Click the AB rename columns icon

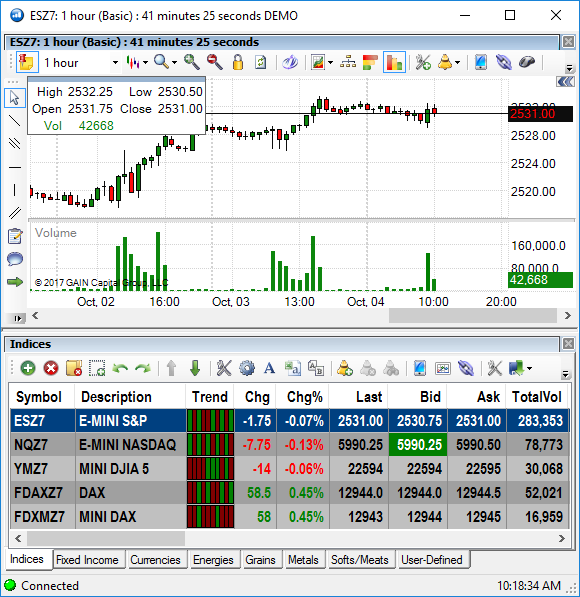pyautogui.click(x=316, y=368)
